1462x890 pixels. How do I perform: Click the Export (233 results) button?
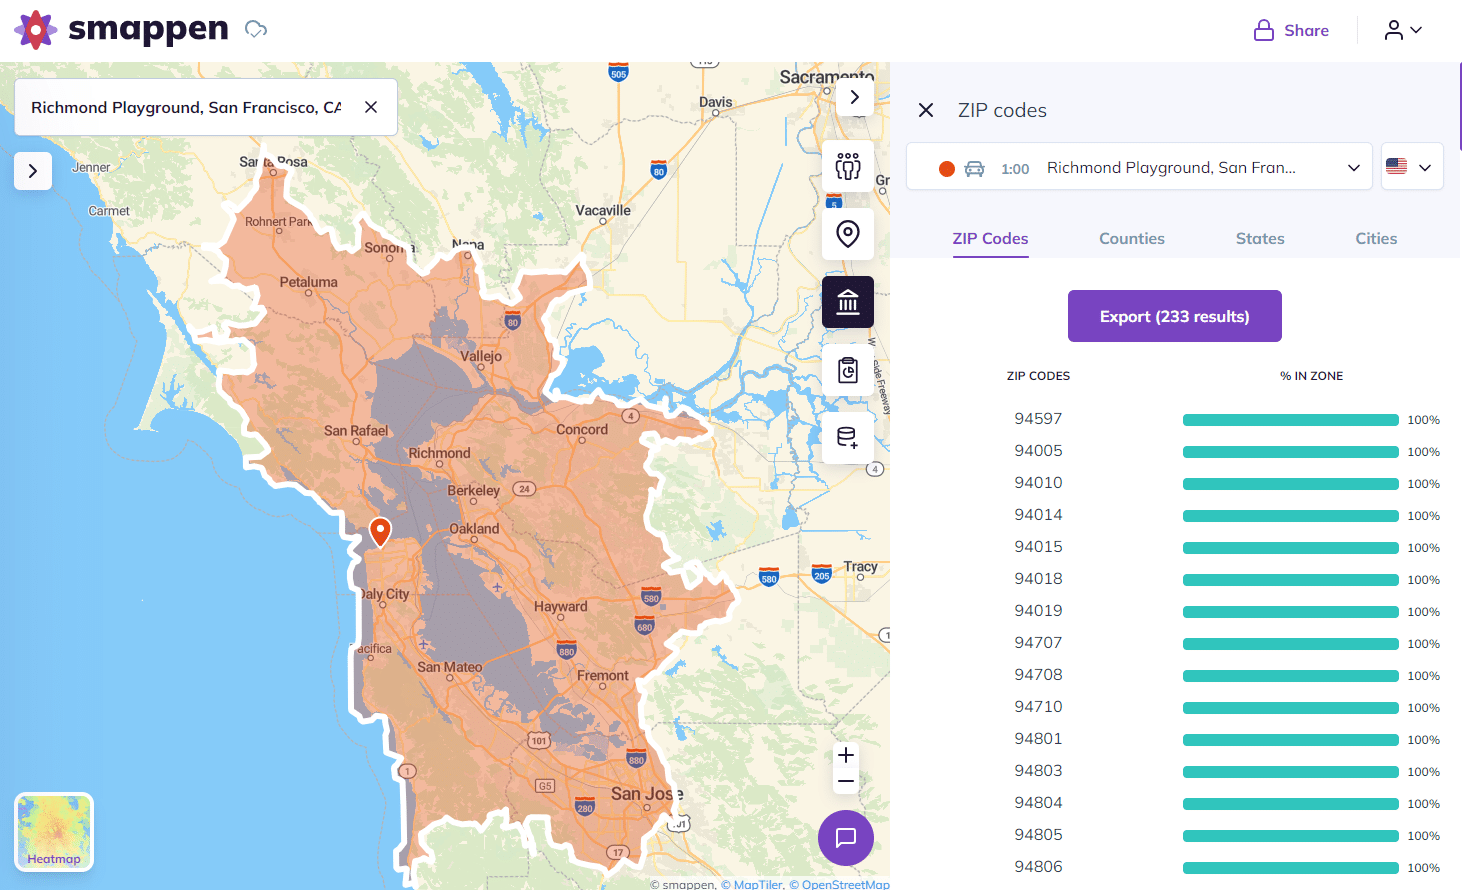(x=1174, y=315)
